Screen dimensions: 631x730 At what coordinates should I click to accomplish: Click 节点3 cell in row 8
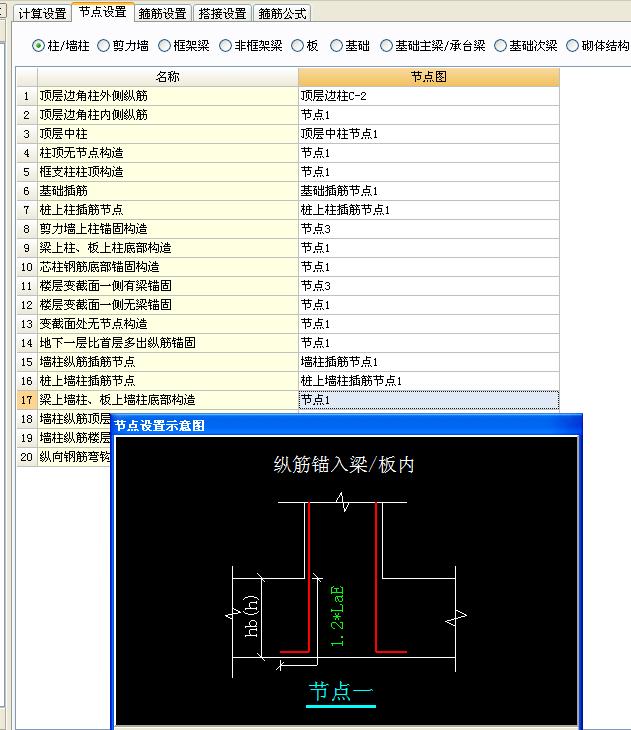pyautogui.click(x=429, y=229)
